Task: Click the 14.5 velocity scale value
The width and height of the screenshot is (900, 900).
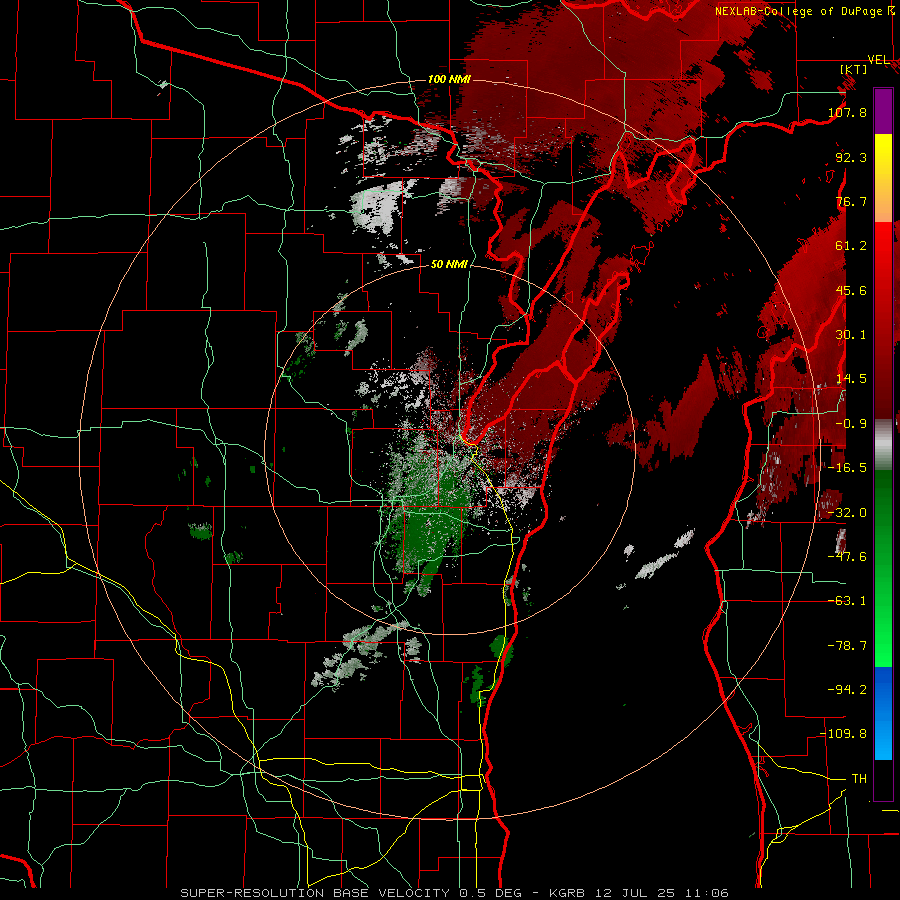Action: pyautogui.click(x=851, y=379)
